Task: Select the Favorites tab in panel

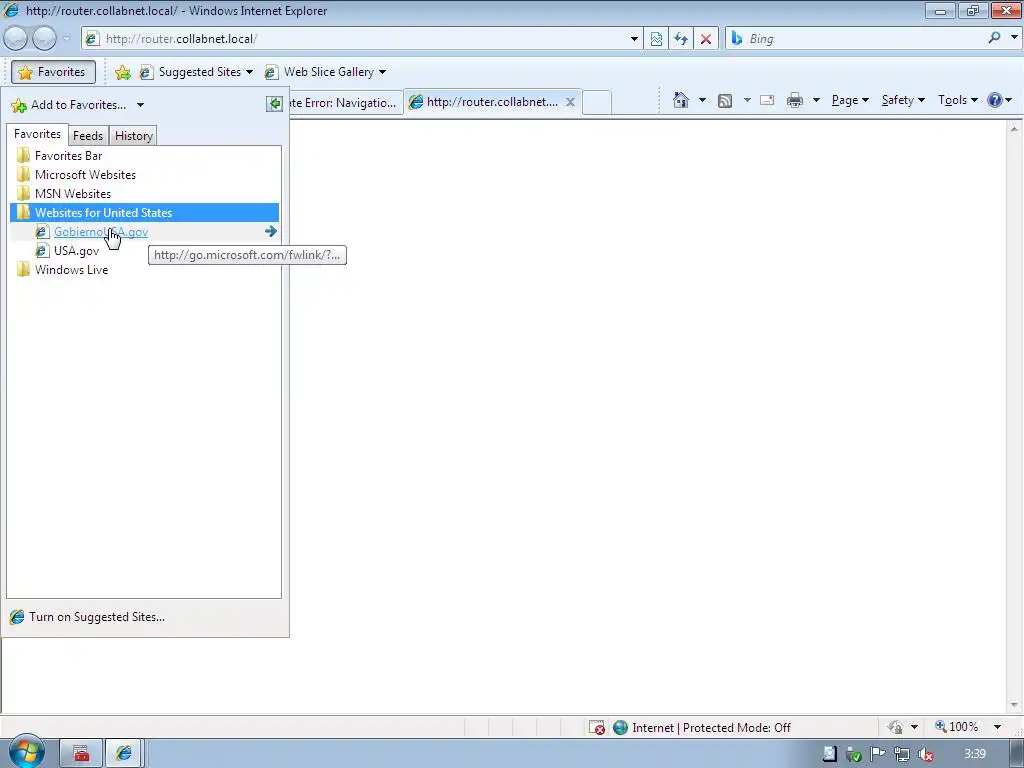Action: [37, 134]
